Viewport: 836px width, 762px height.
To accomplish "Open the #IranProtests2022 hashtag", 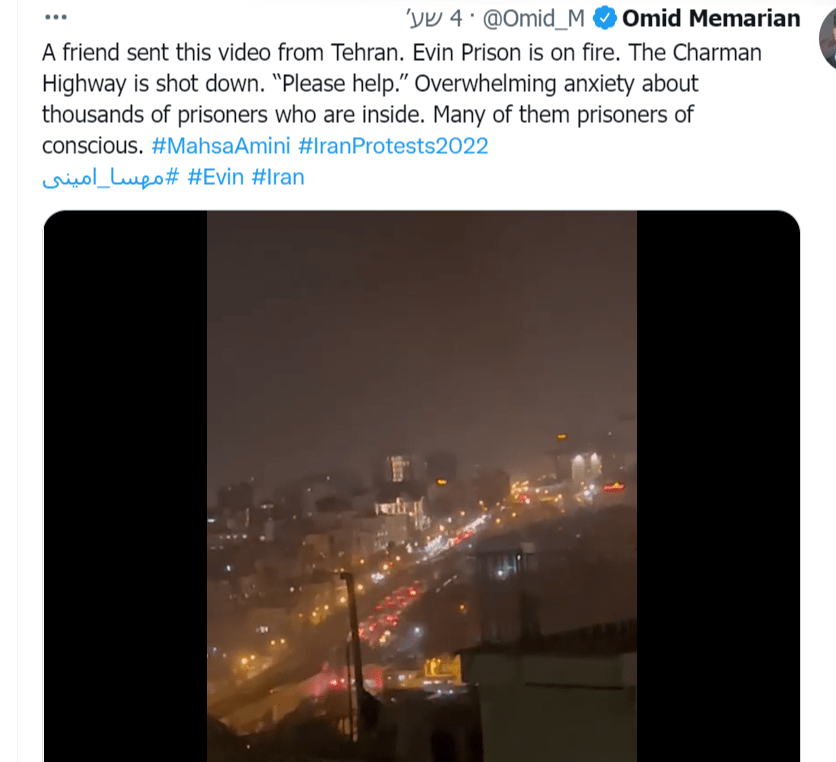I will click(393, 146).
